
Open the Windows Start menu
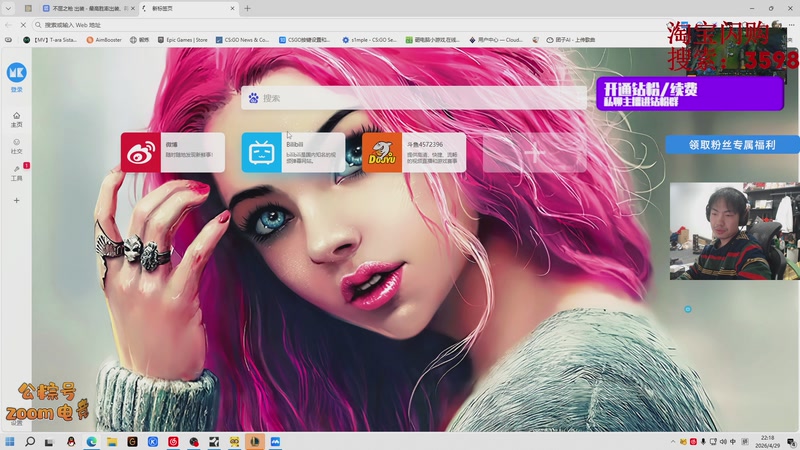pyautogui.click(x=10, y=441)
